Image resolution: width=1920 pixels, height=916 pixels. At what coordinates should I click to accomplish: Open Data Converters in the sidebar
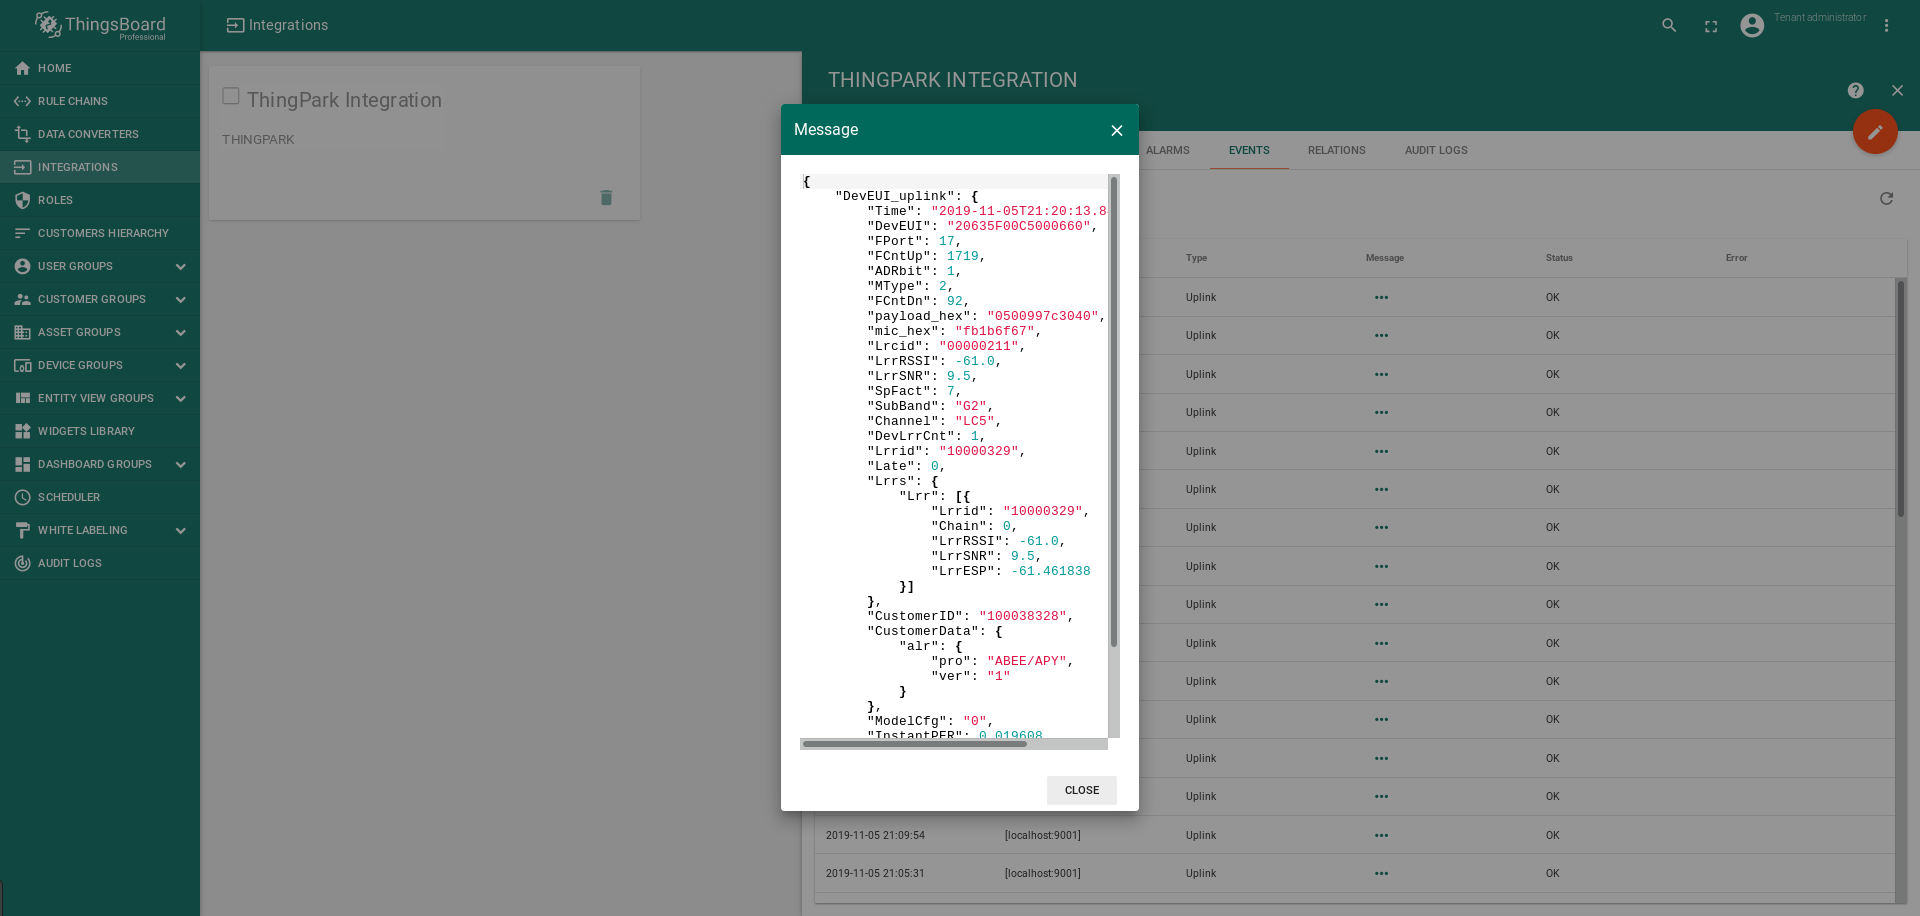(x=88, y=134)
